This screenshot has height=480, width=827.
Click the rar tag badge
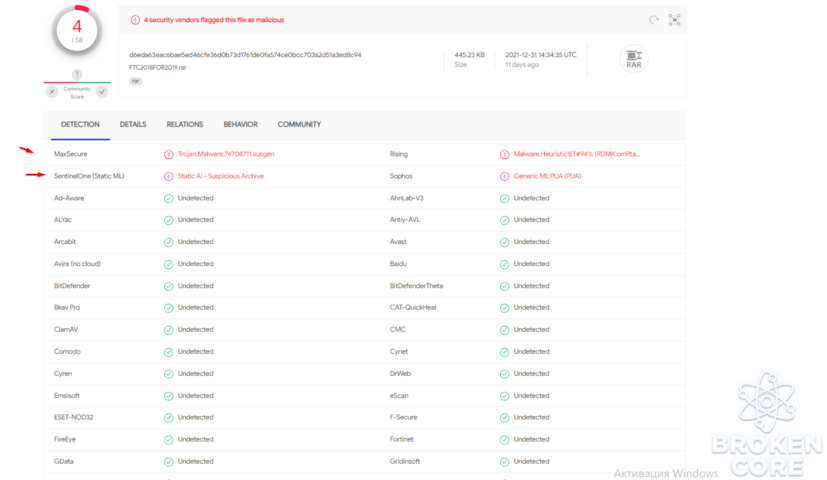pyautogui.click(x=136, y=81)
